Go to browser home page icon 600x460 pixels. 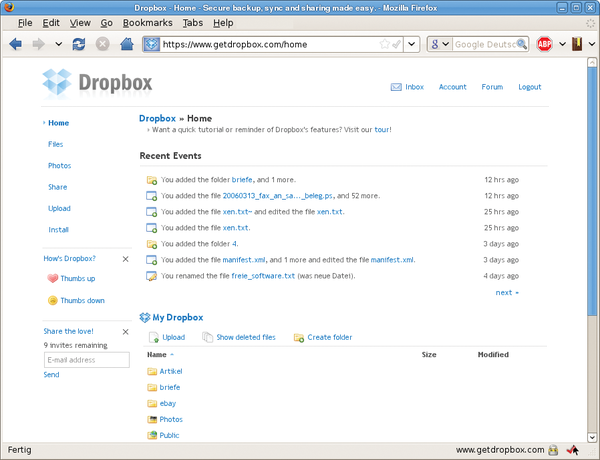(127, 44)
